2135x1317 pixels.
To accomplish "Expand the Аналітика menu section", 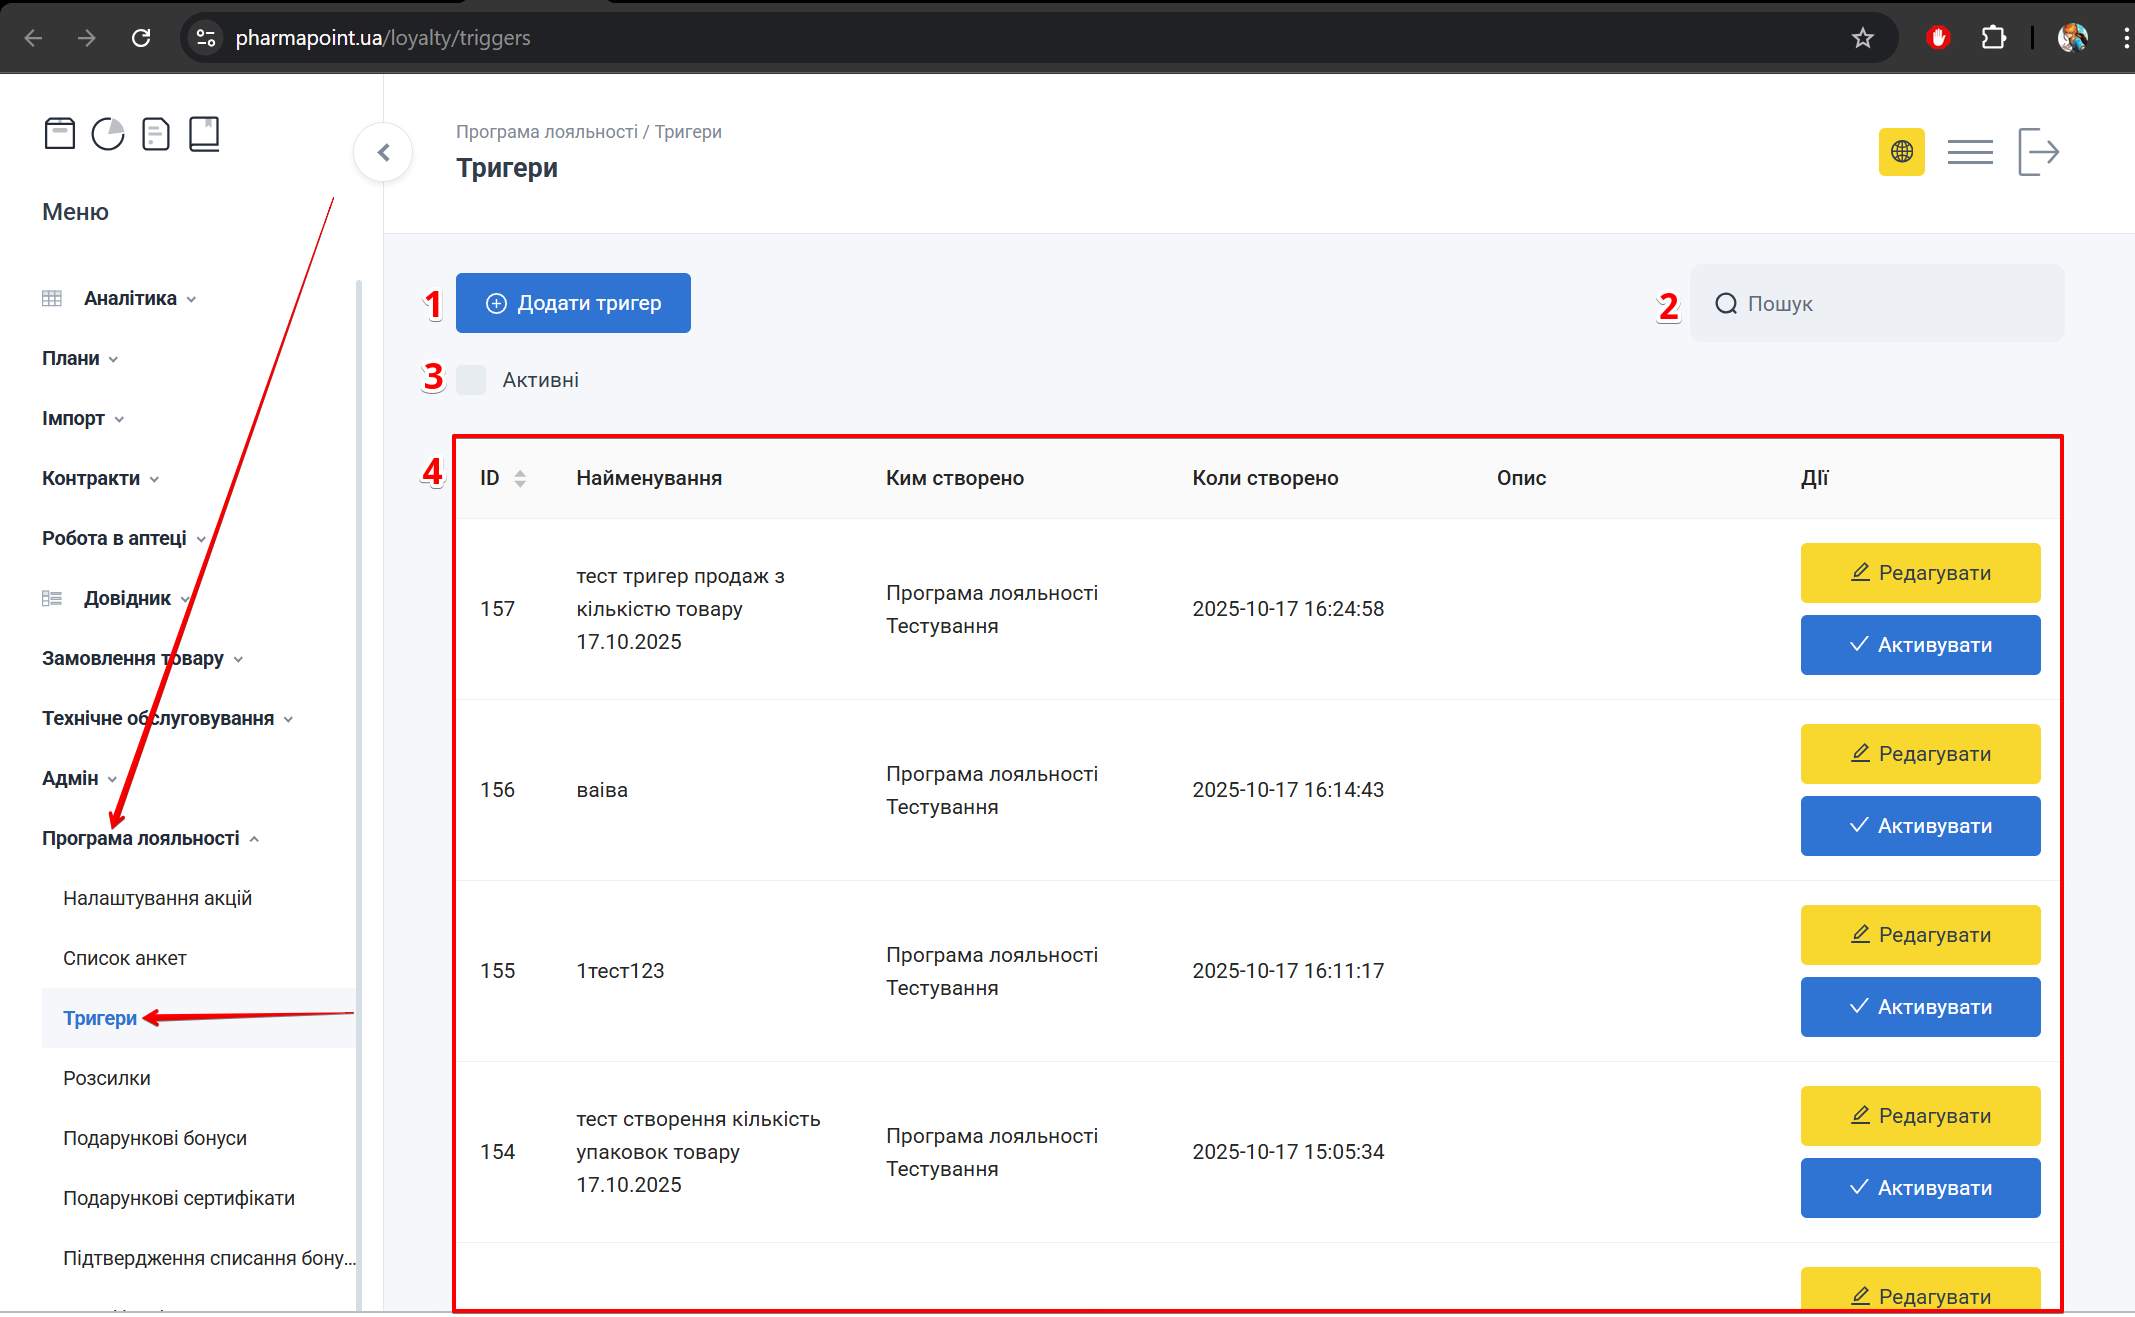I will [130, 298].
